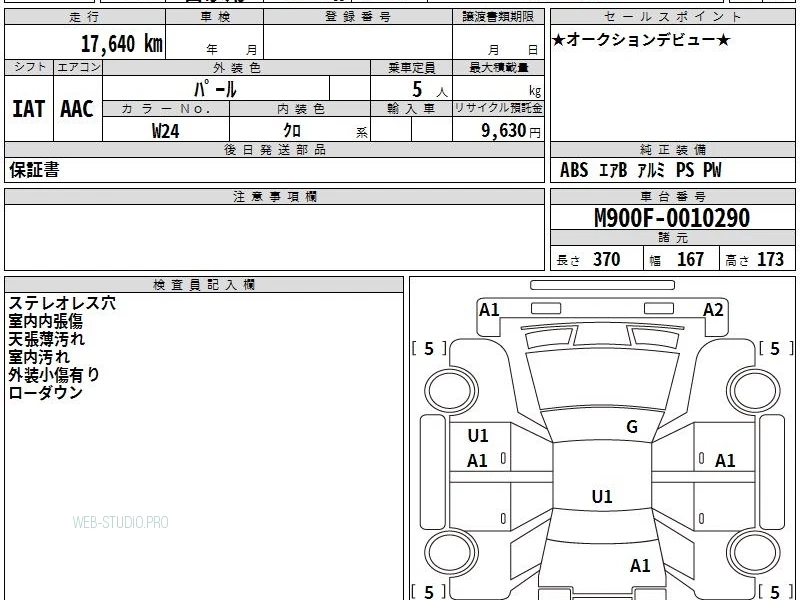
Task: Select the クロ interior color value
Action: pyautogui.click(x=292, y=130)
